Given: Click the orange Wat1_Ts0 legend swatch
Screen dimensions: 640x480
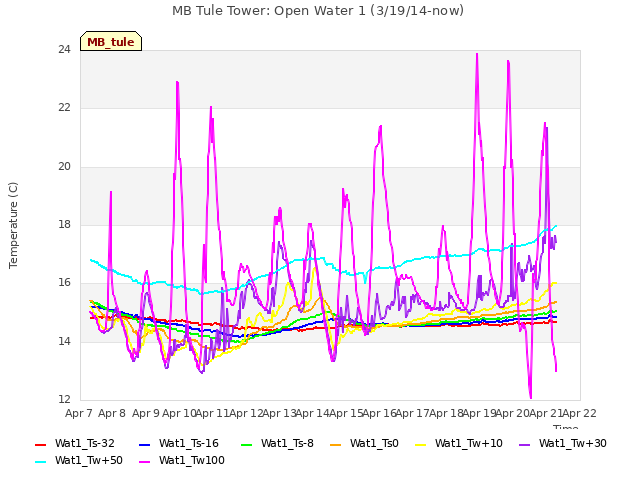Looking at the screenshot, I should coord(336,444).
